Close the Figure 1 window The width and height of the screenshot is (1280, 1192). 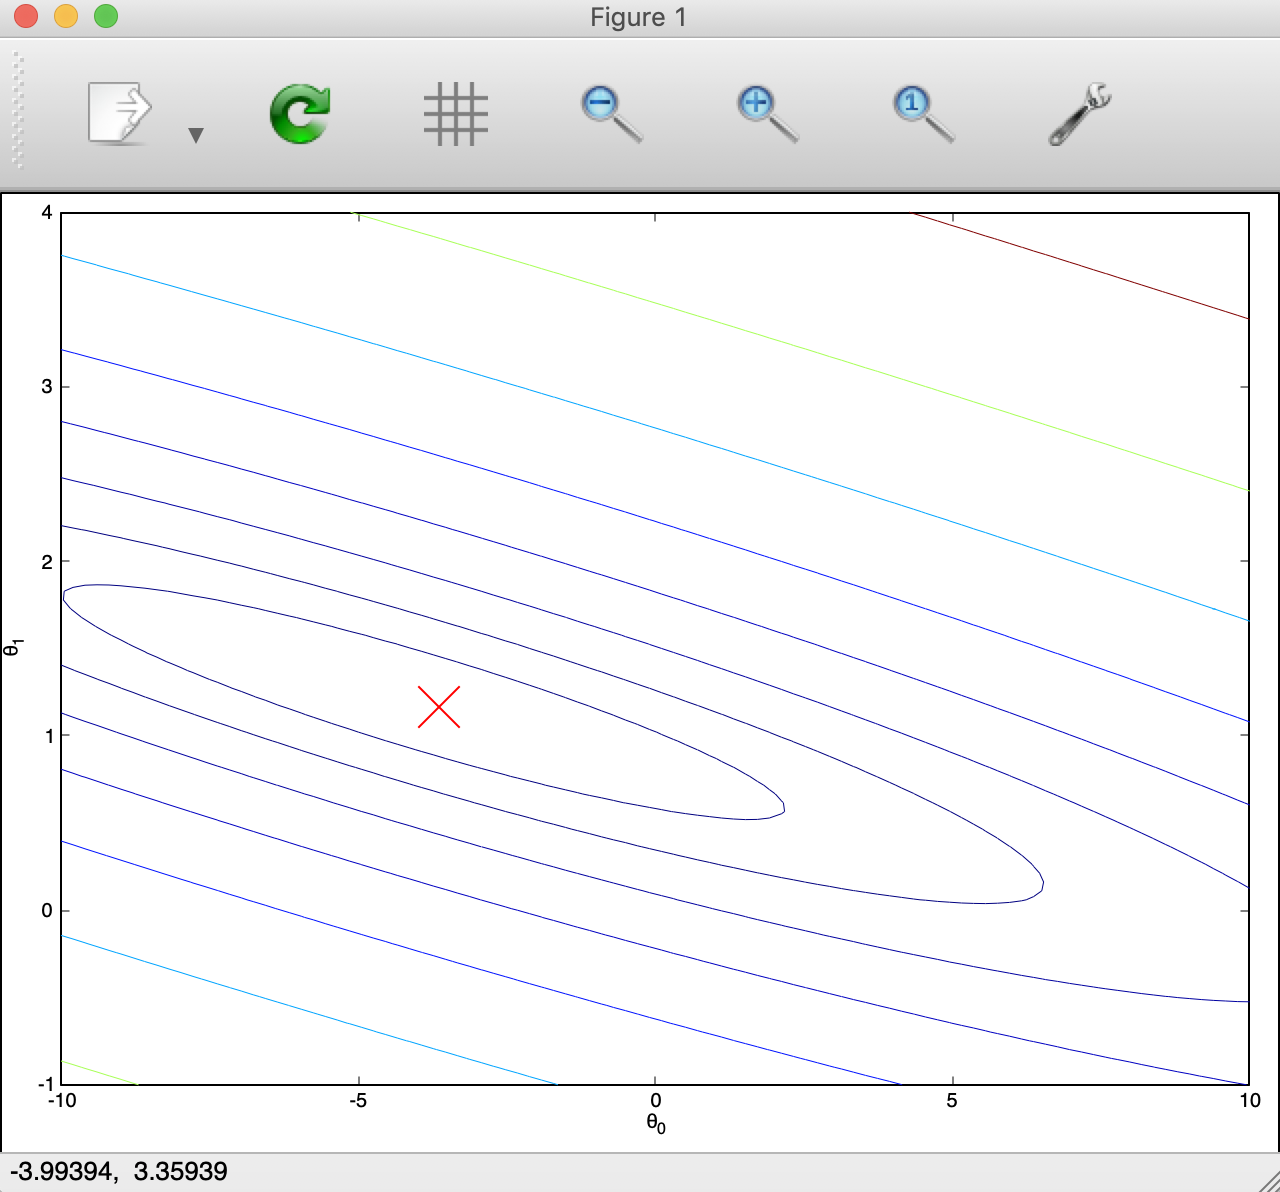click(x=26, y=16)
